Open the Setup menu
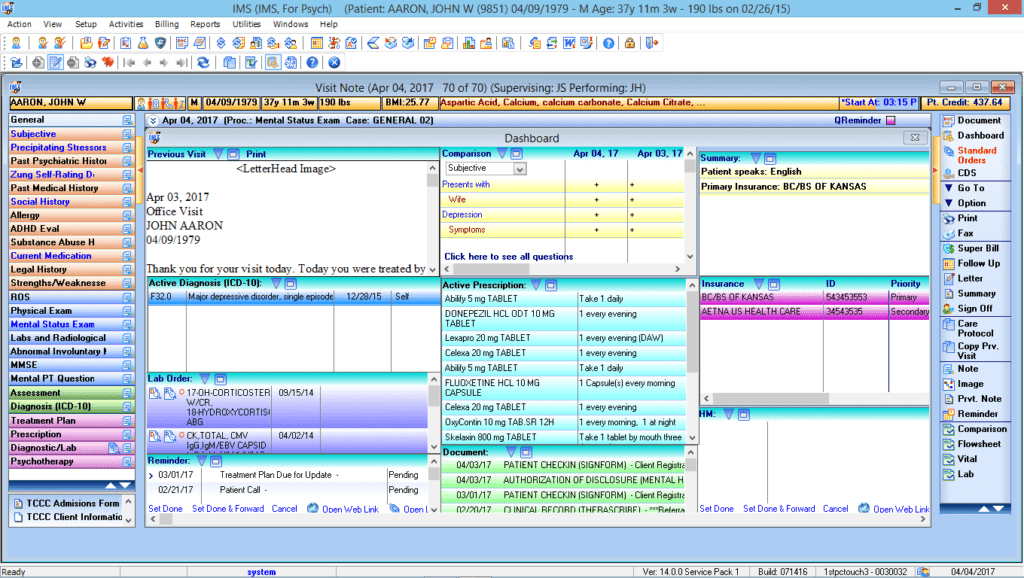The image size is (1024, 578). pyautogui.click(x=86, y=24)
